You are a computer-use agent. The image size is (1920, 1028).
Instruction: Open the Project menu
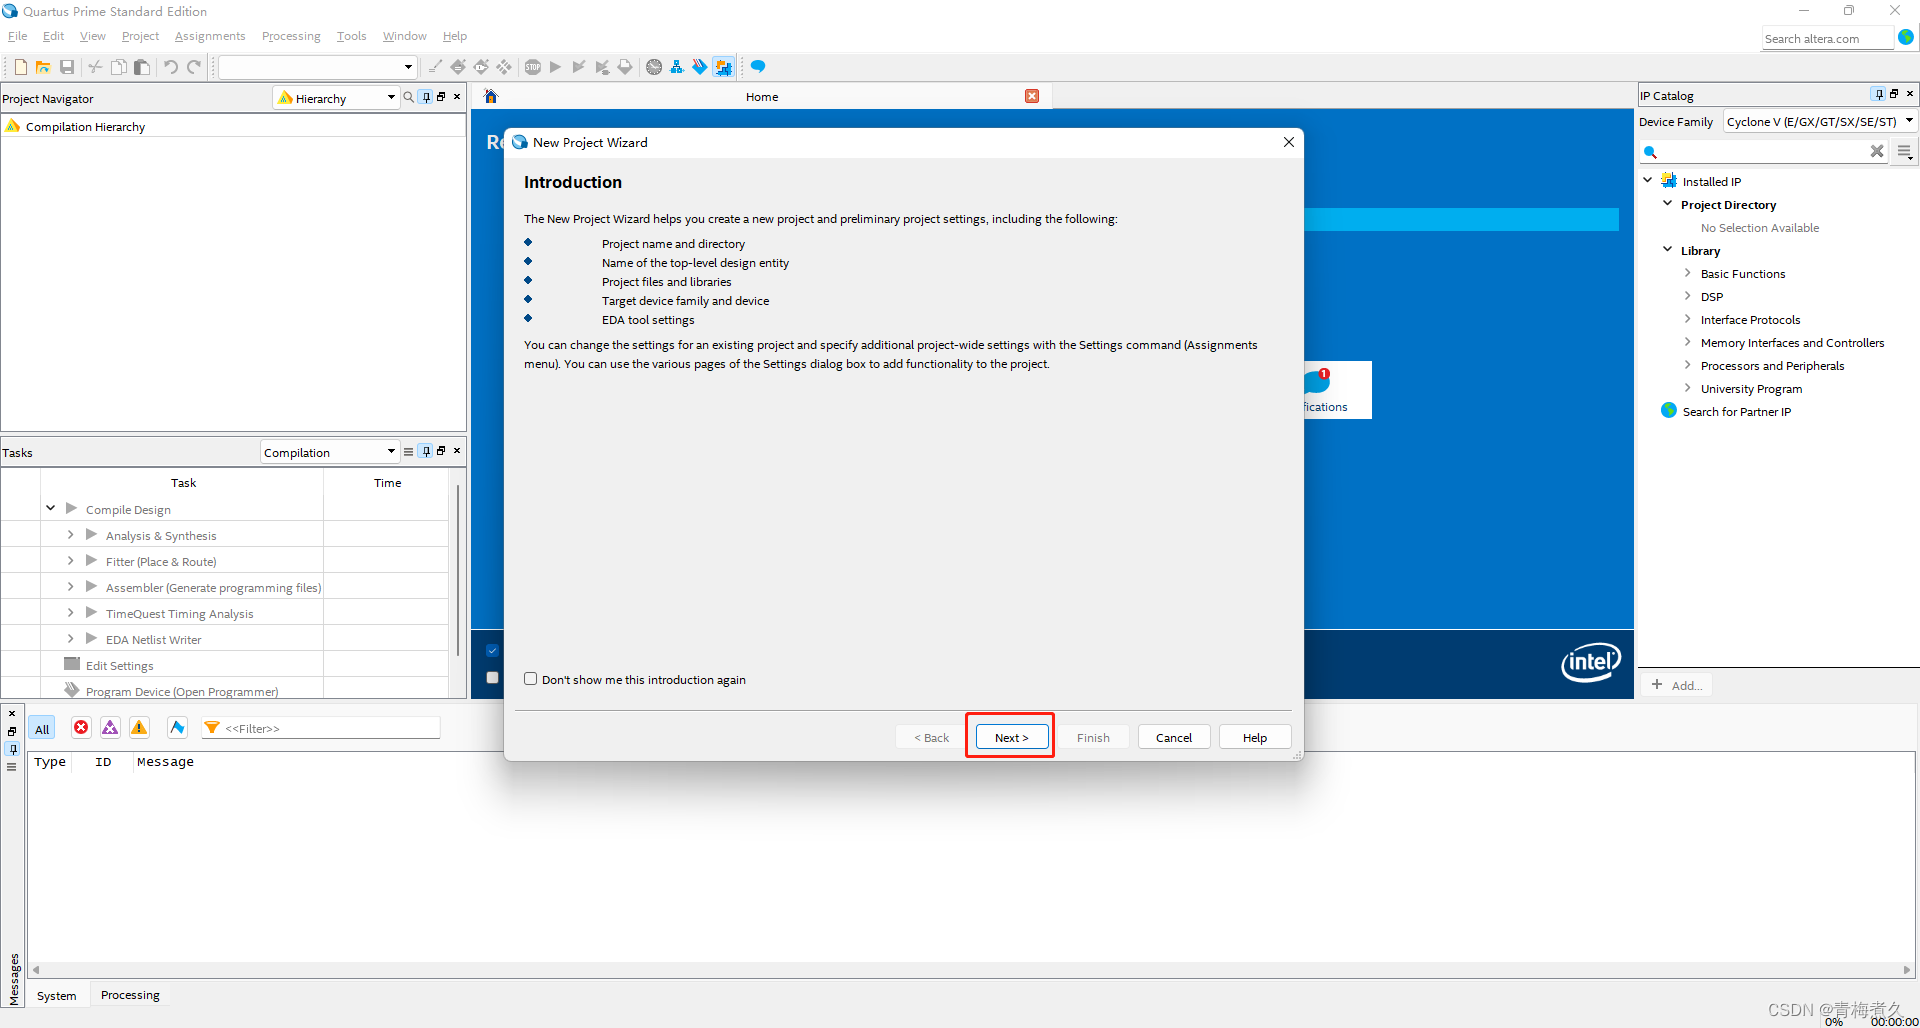pyautogui.click(x=140, y=36)
